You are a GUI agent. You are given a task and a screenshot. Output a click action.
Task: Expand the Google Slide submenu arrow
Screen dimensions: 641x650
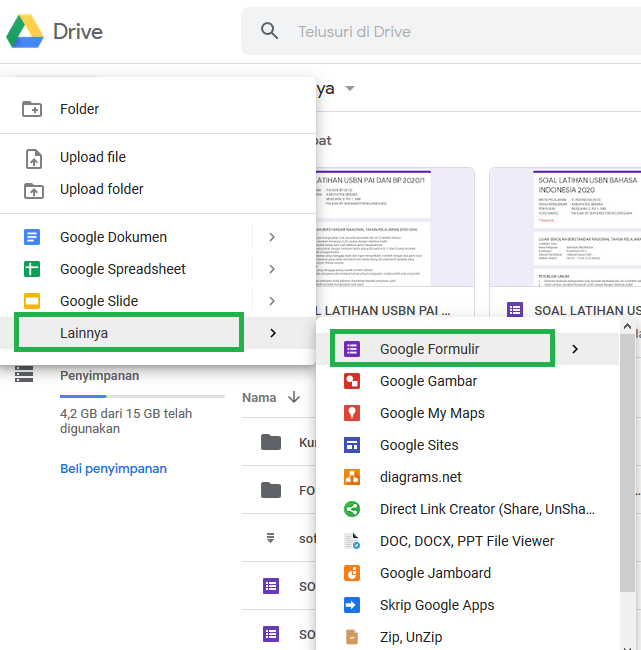(x=272, y=301)
